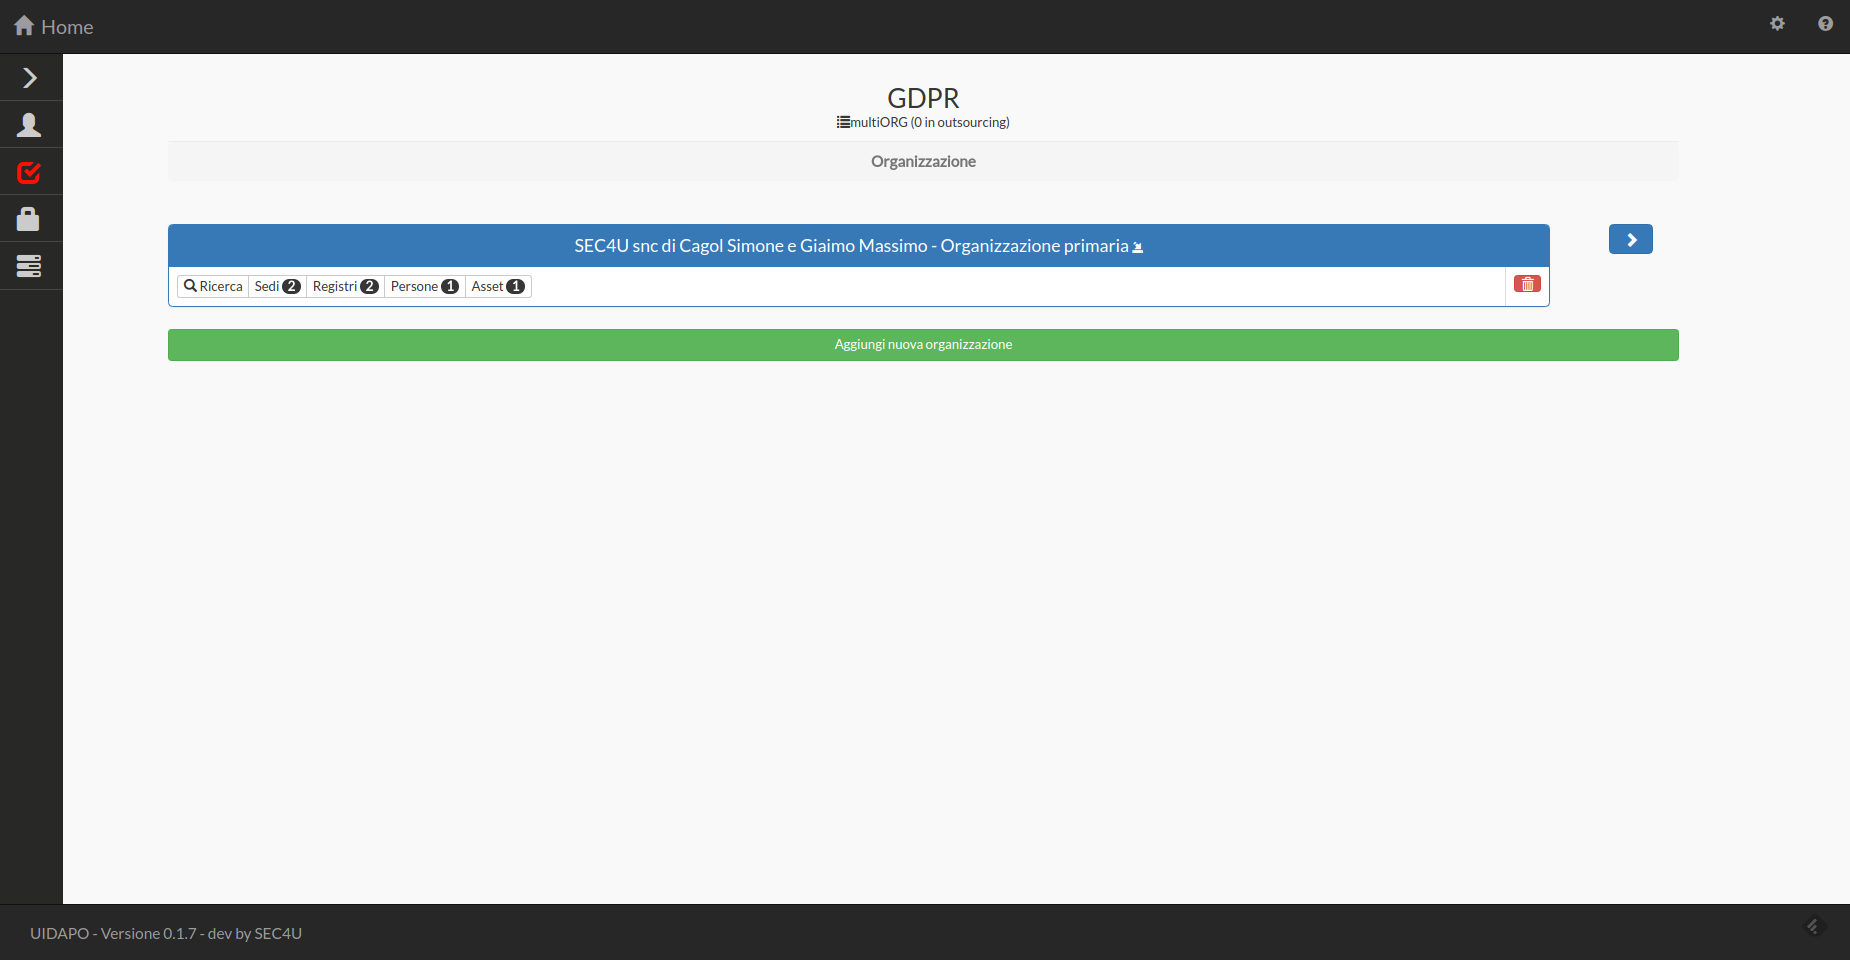1850x960 pixels.
Task: Open the Sedi tab with 2 items
Action: coord(277,286)
